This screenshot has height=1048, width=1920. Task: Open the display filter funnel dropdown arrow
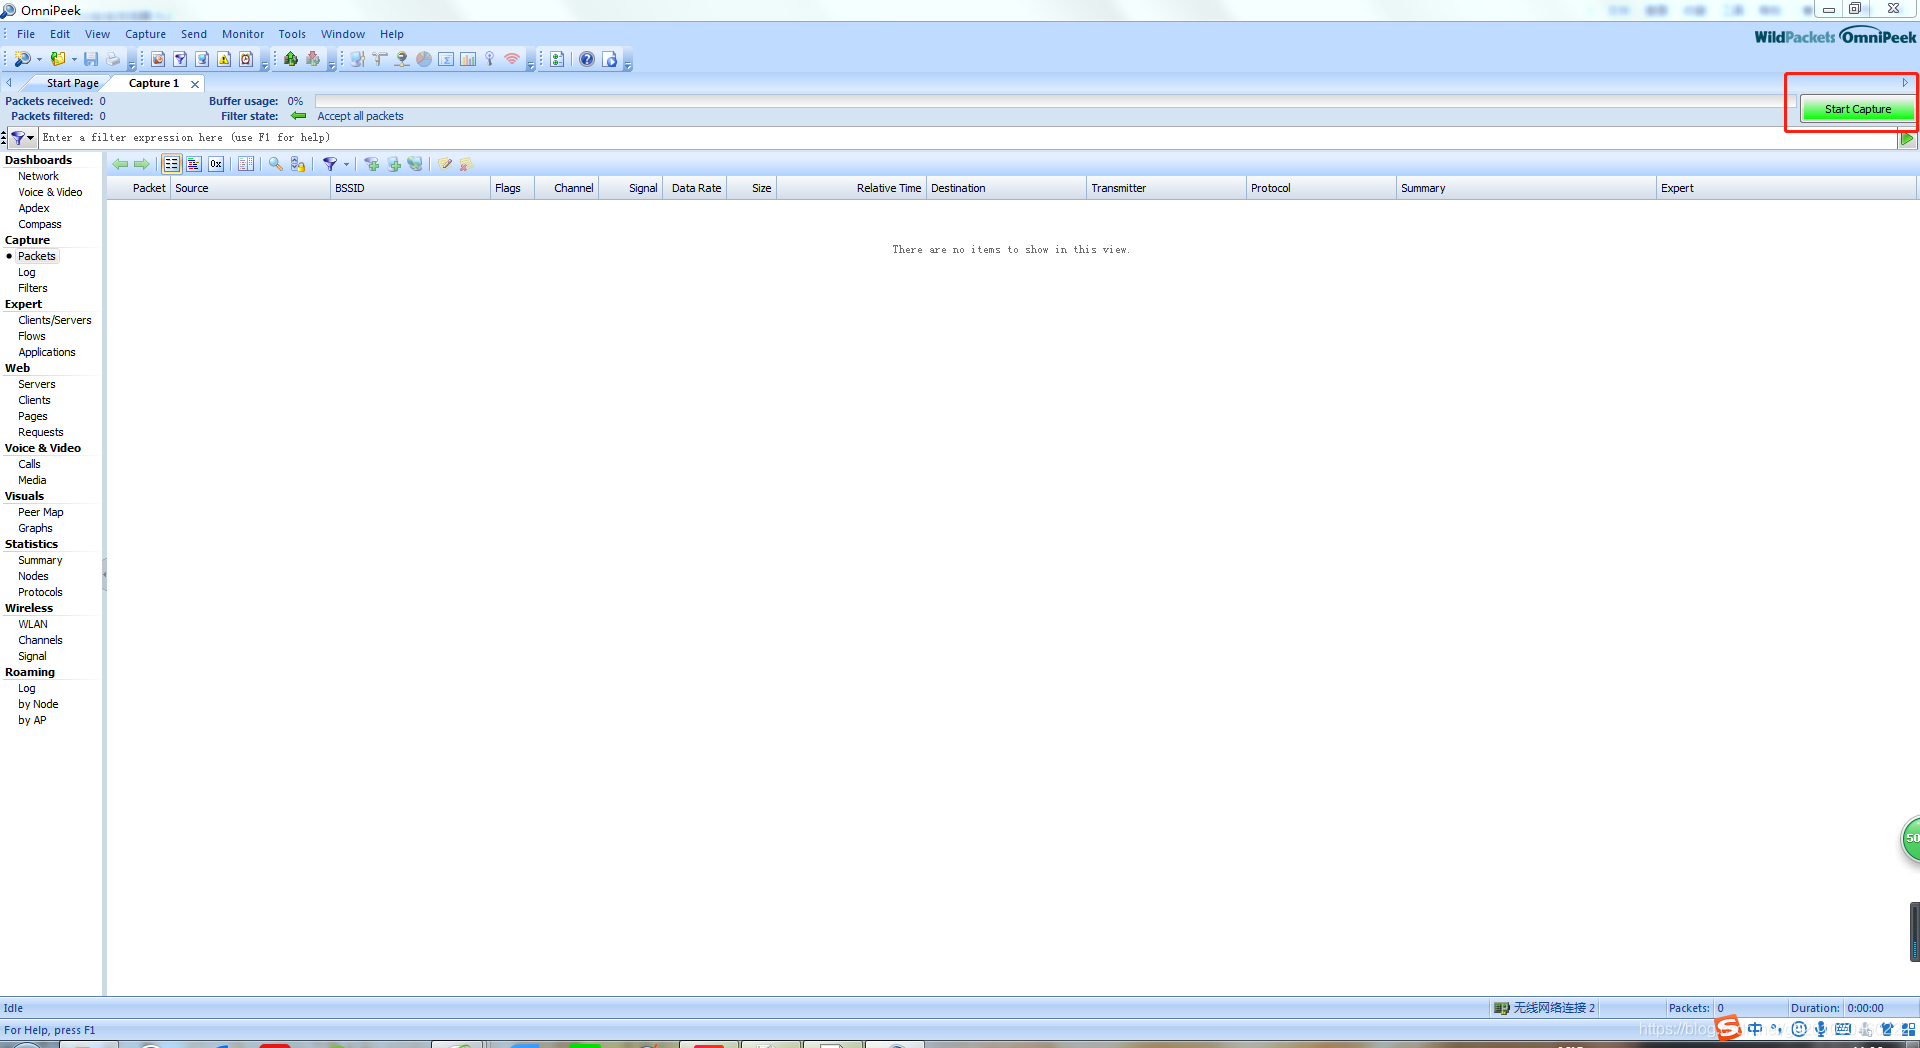[346, 164]
